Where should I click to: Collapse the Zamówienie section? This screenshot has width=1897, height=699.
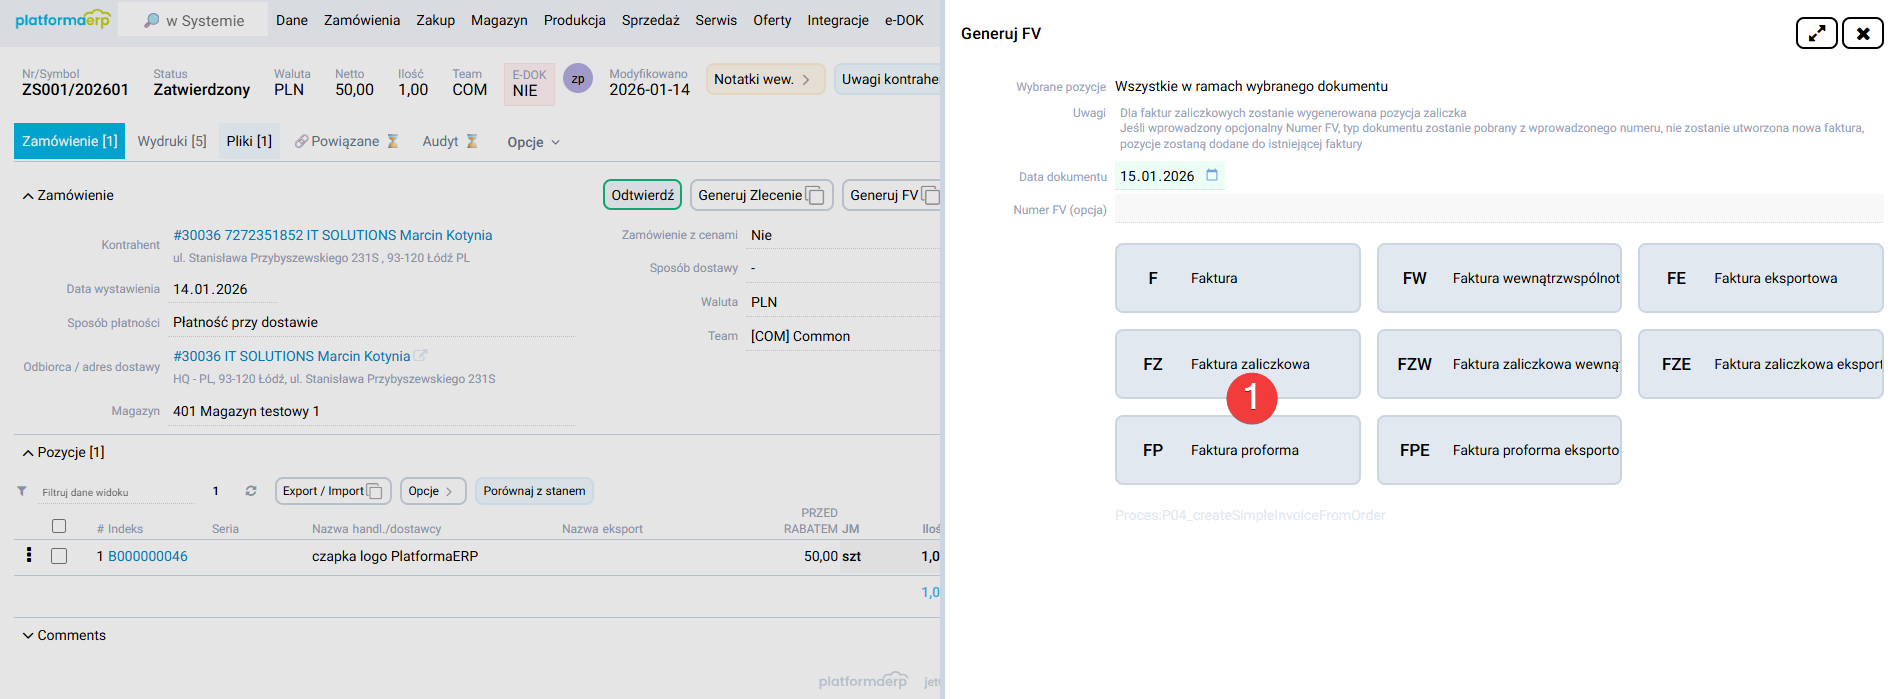[x=28, y=196]
